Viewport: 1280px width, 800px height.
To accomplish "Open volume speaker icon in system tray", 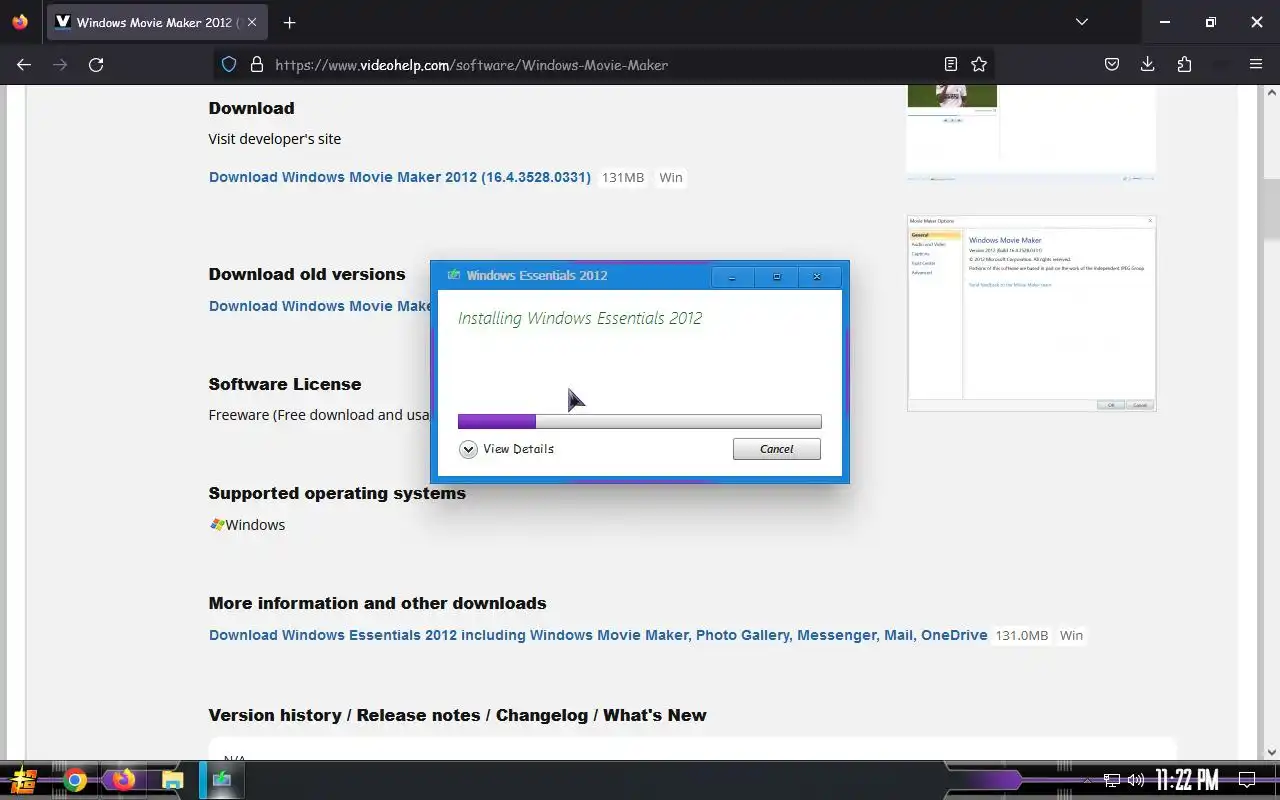I will (x=1135, y=780).
